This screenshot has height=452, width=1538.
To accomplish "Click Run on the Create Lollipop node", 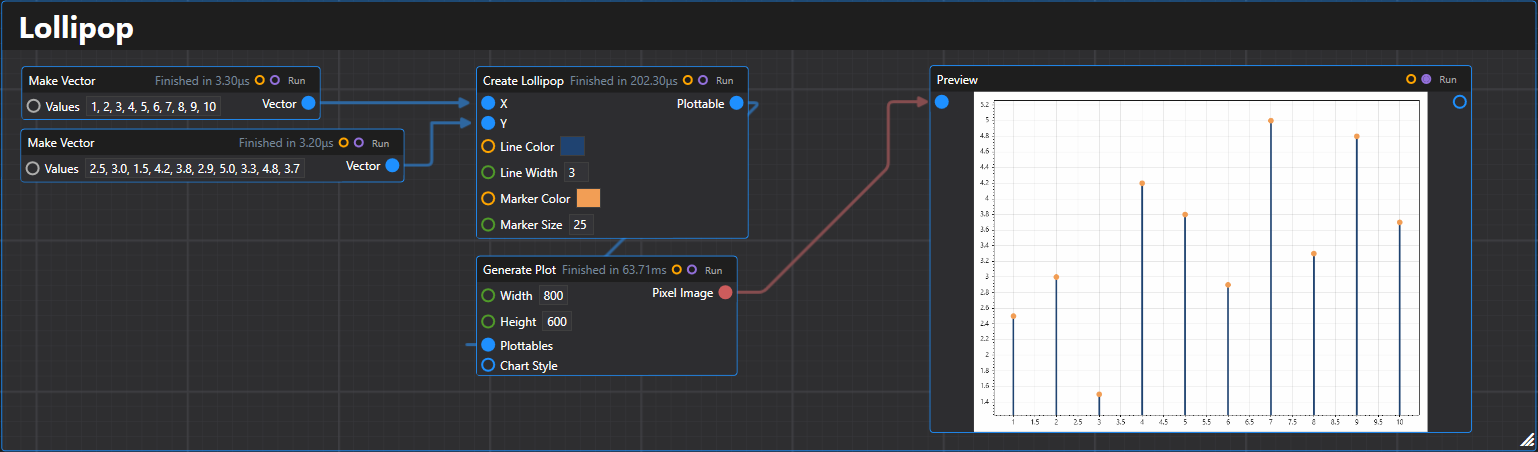I will point(725,80).
